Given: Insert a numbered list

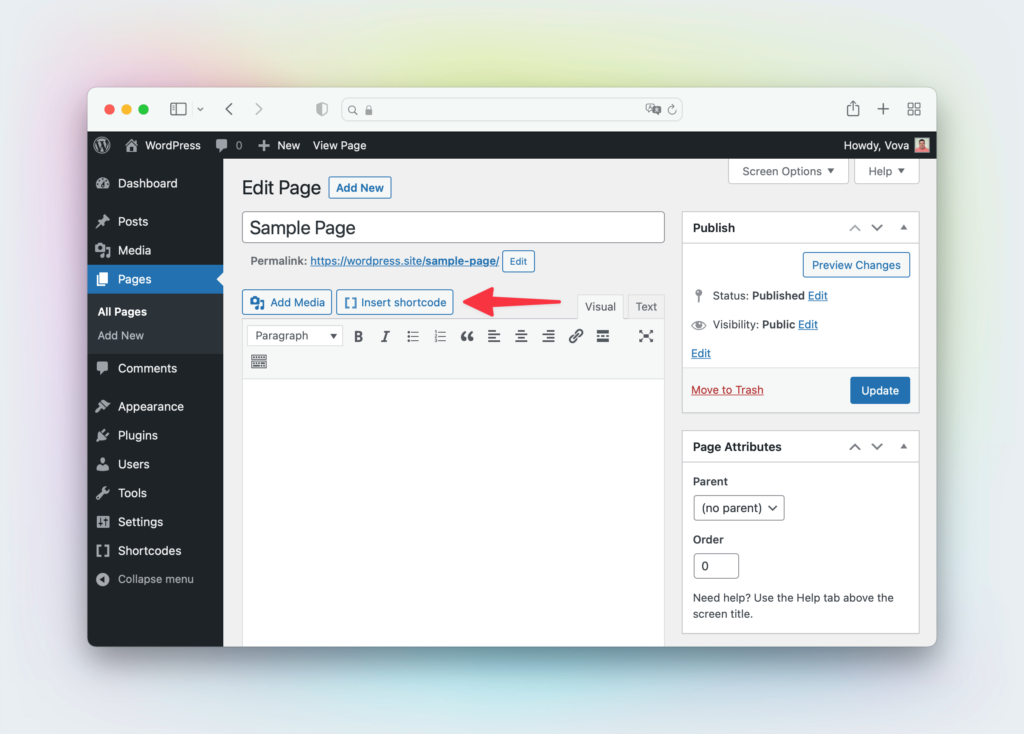Looking at the screenshot, I should click(x=440, y=337).
